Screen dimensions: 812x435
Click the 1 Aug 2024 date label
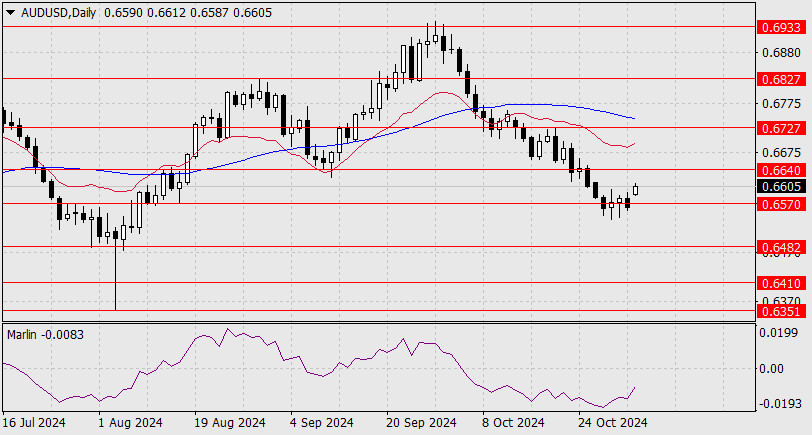130,423
